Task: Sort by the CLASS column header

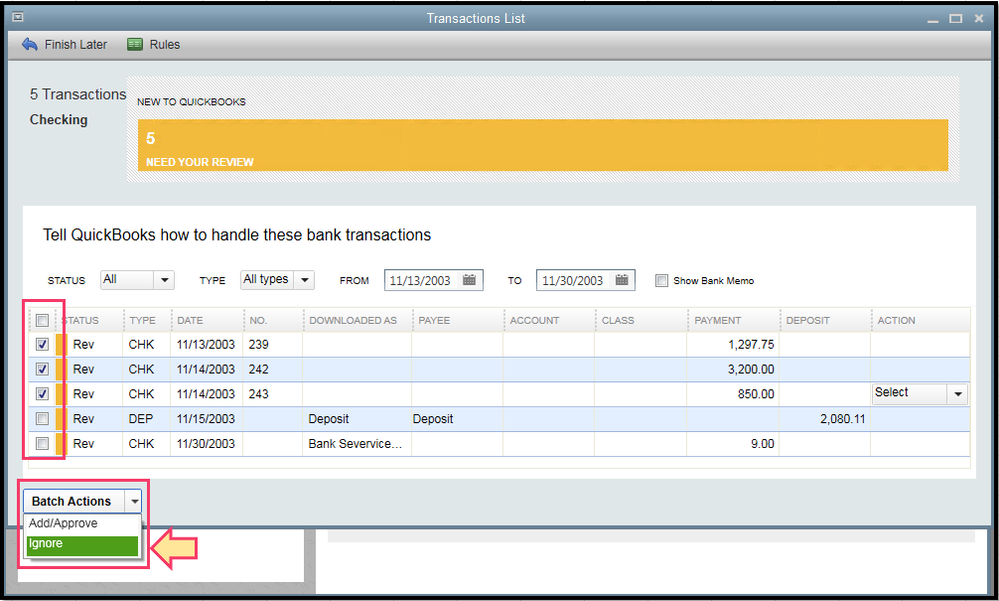Action: coord(618,321)
